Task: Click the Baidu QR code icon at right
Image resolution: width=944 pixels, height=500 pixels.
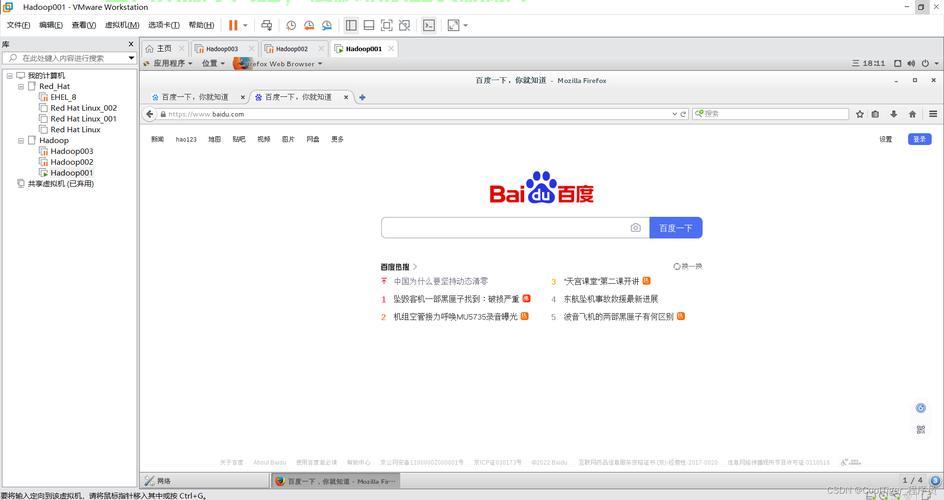Action: (x=921, y=430)
